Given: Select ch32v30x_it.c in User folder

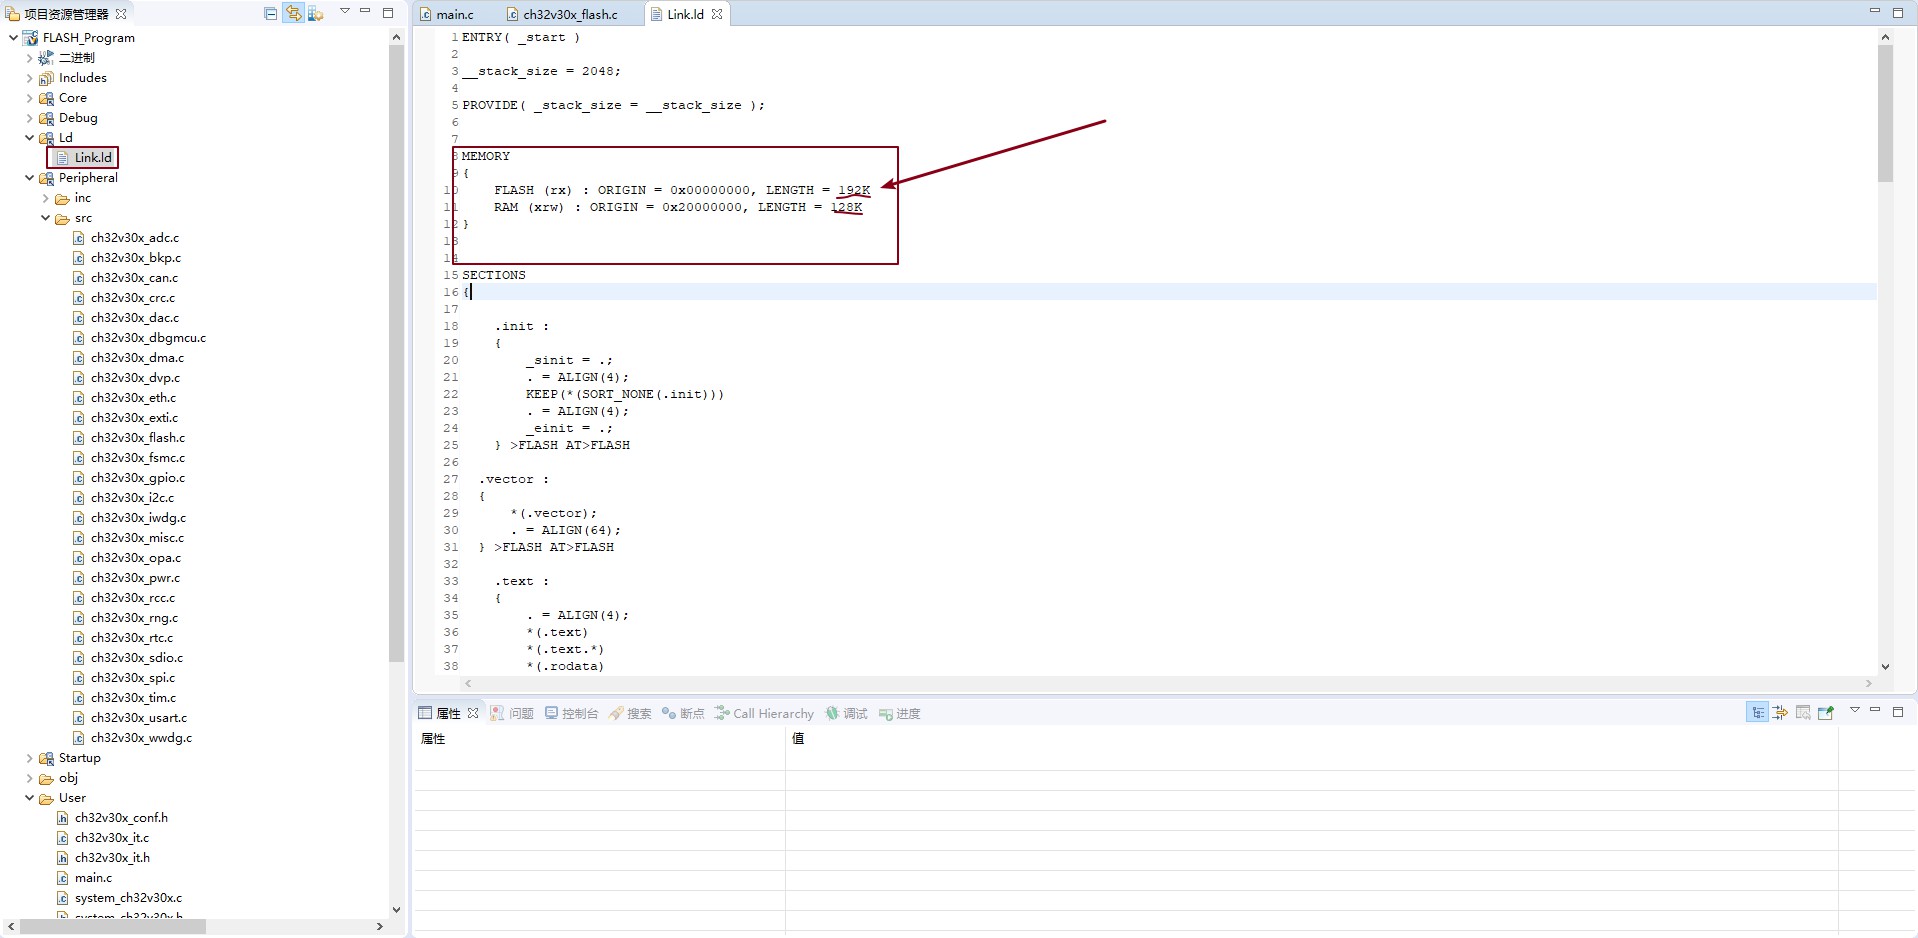Looking at the screenshot, I should point(112,838).
